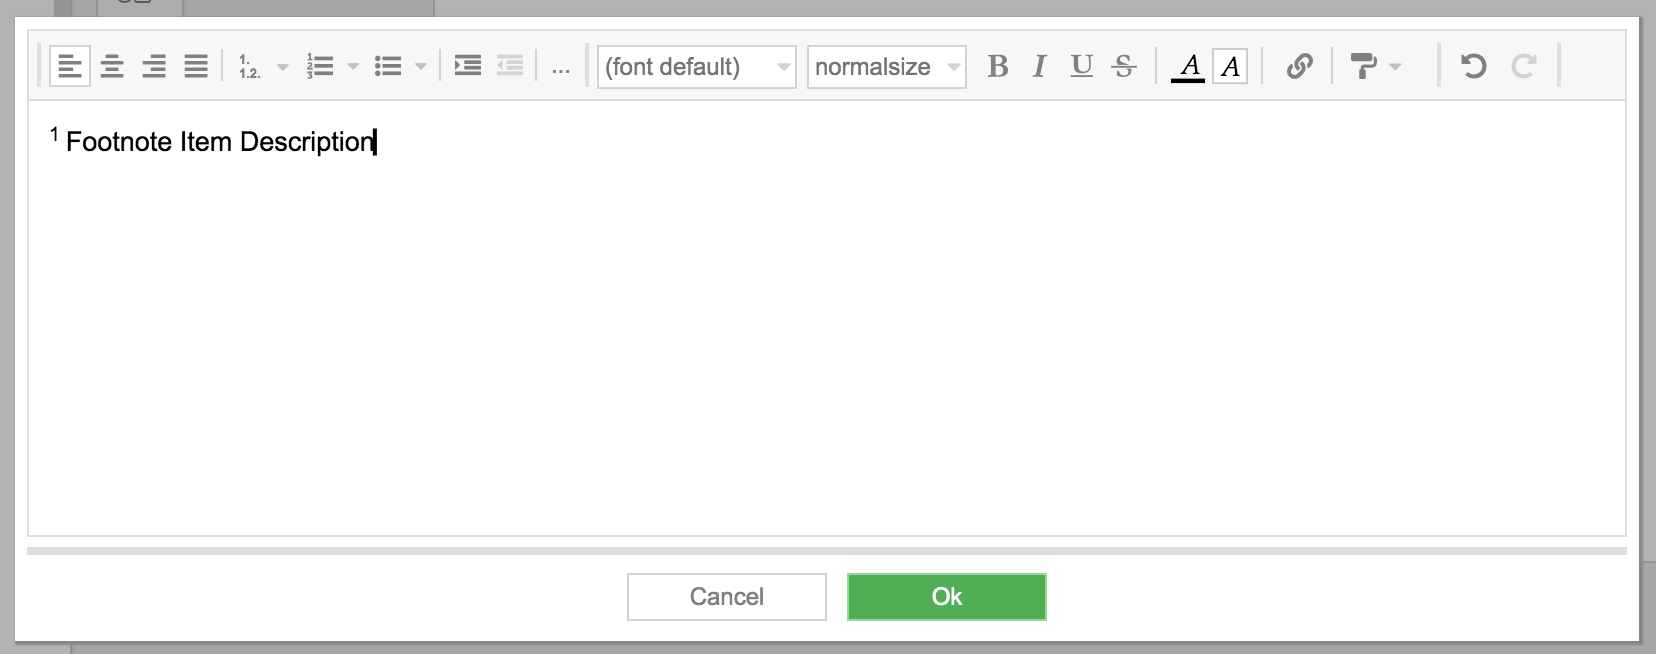
Task: Undo the last edit
Action: tap(1473, 67)
